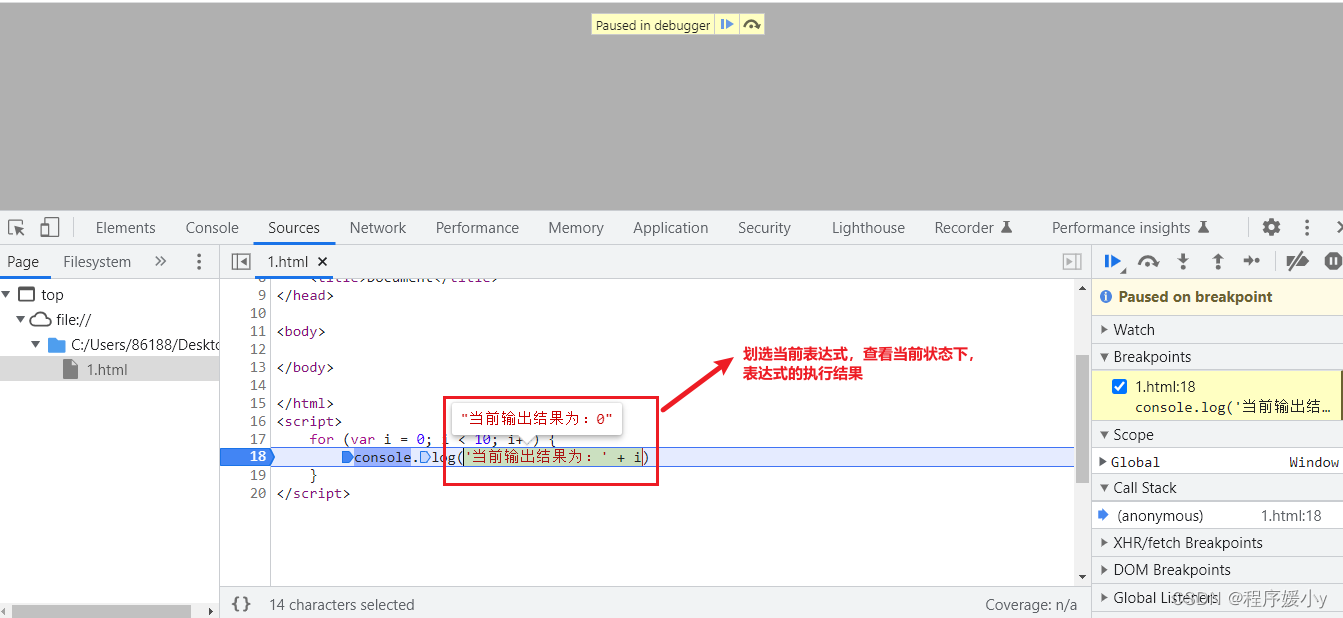The width and height of the screenshot is (1343, 618).
Task: Resume script execution in debugger toolbar
Action: [1112, 261]
